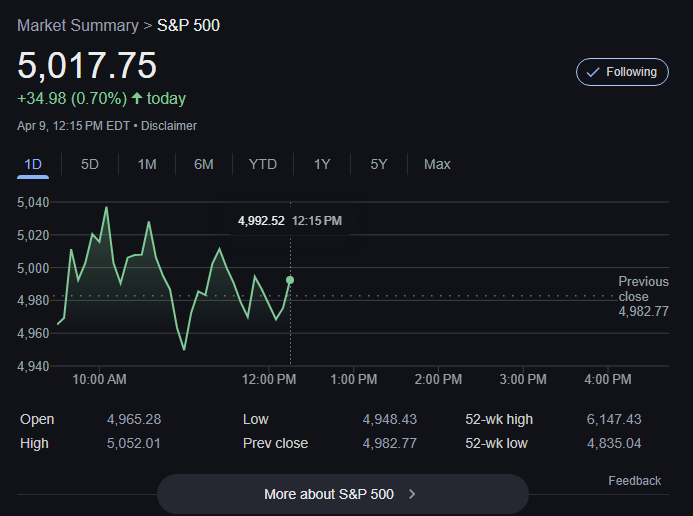Select the YTD range tab
Viewport: 693px width, 516px height.
263,164
